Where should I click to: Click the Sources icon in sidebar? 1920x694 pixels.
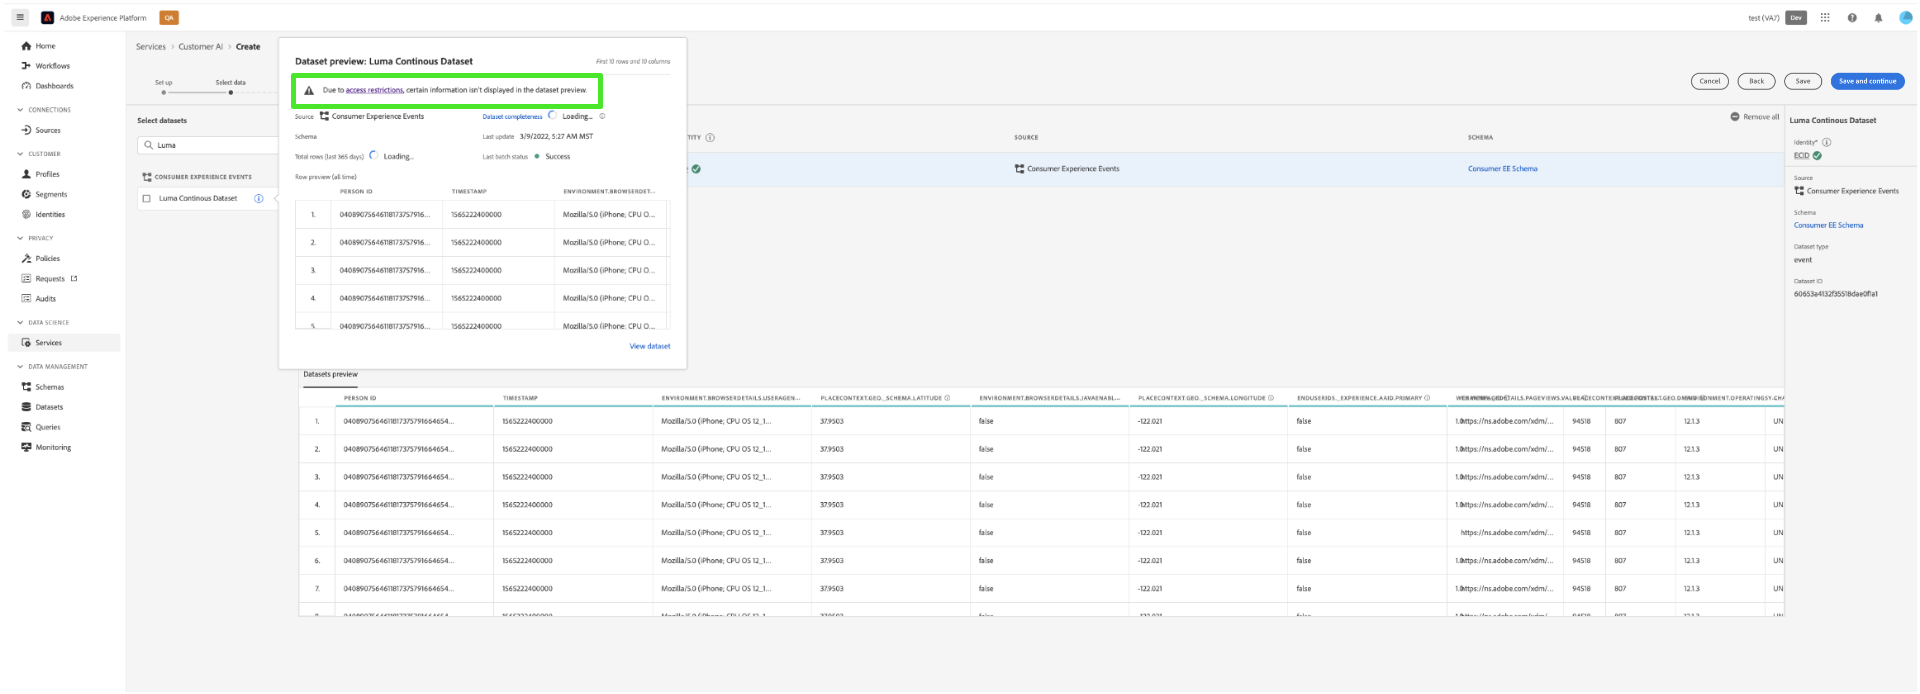click(x=26, y=130)
